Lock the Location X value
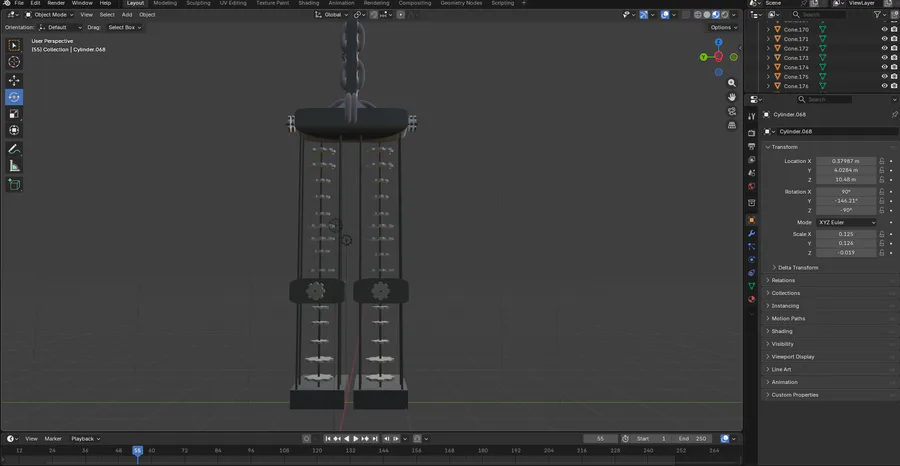The height and width of the screenshot is (466, 900). [x=882, y=161]
